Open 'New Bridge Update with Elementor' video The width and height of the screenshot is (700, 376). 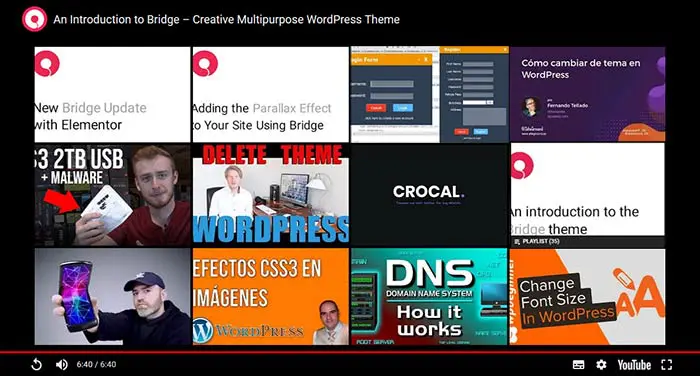tap(112, 94)
